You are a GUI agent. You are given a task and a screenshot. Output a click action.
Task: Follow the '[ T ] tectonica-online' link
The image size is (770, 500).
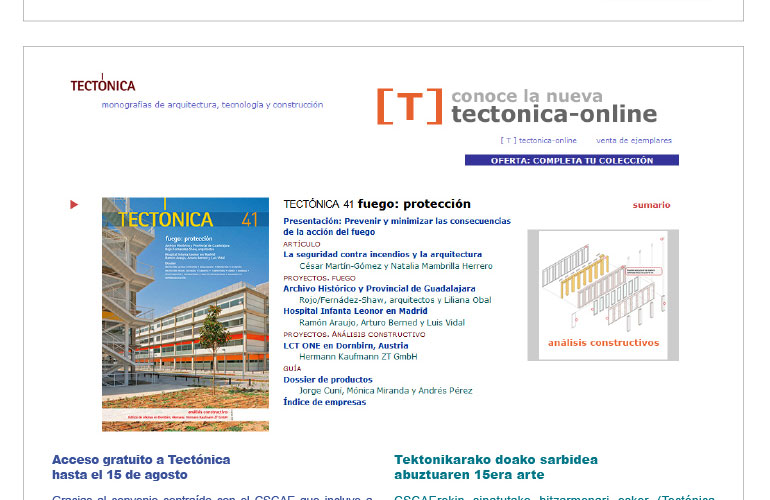(x=538, y=140)
